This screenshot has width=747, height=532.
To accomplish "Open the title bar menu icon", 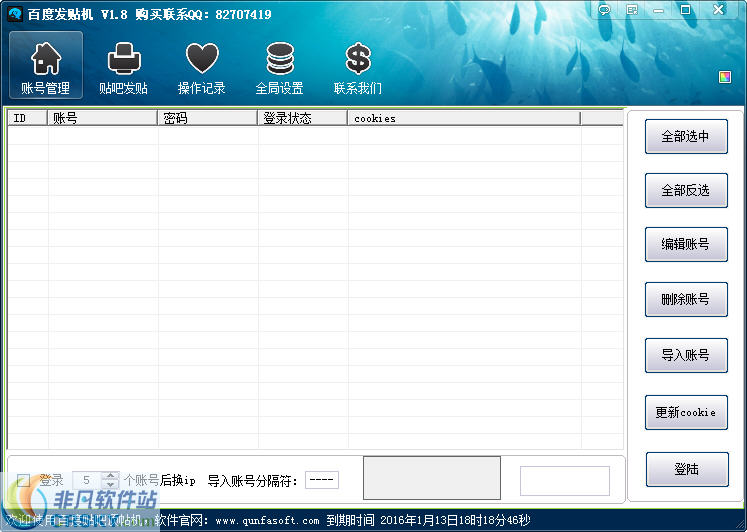I will [x=632, y=10].
